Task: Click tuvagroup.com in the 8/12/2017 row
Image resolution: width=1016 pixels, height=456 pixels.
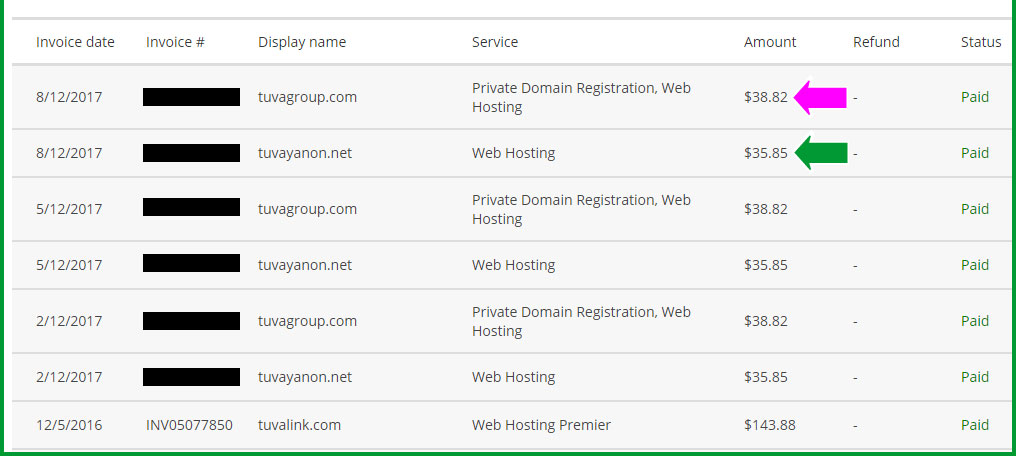Action: [x=307, y=97]
